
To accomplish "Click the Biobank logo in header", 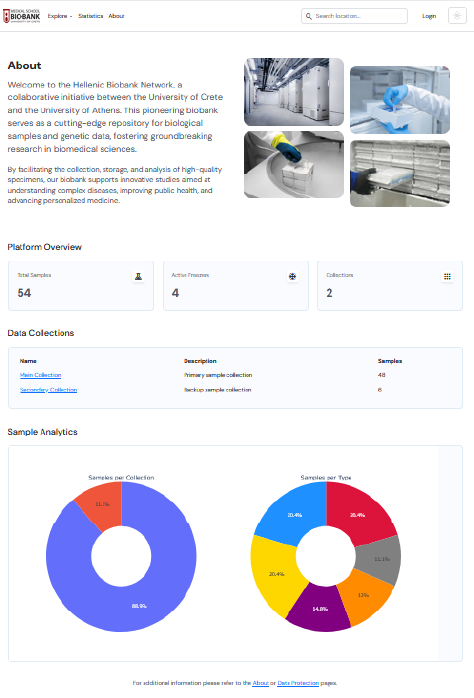I will coord(21,16).
